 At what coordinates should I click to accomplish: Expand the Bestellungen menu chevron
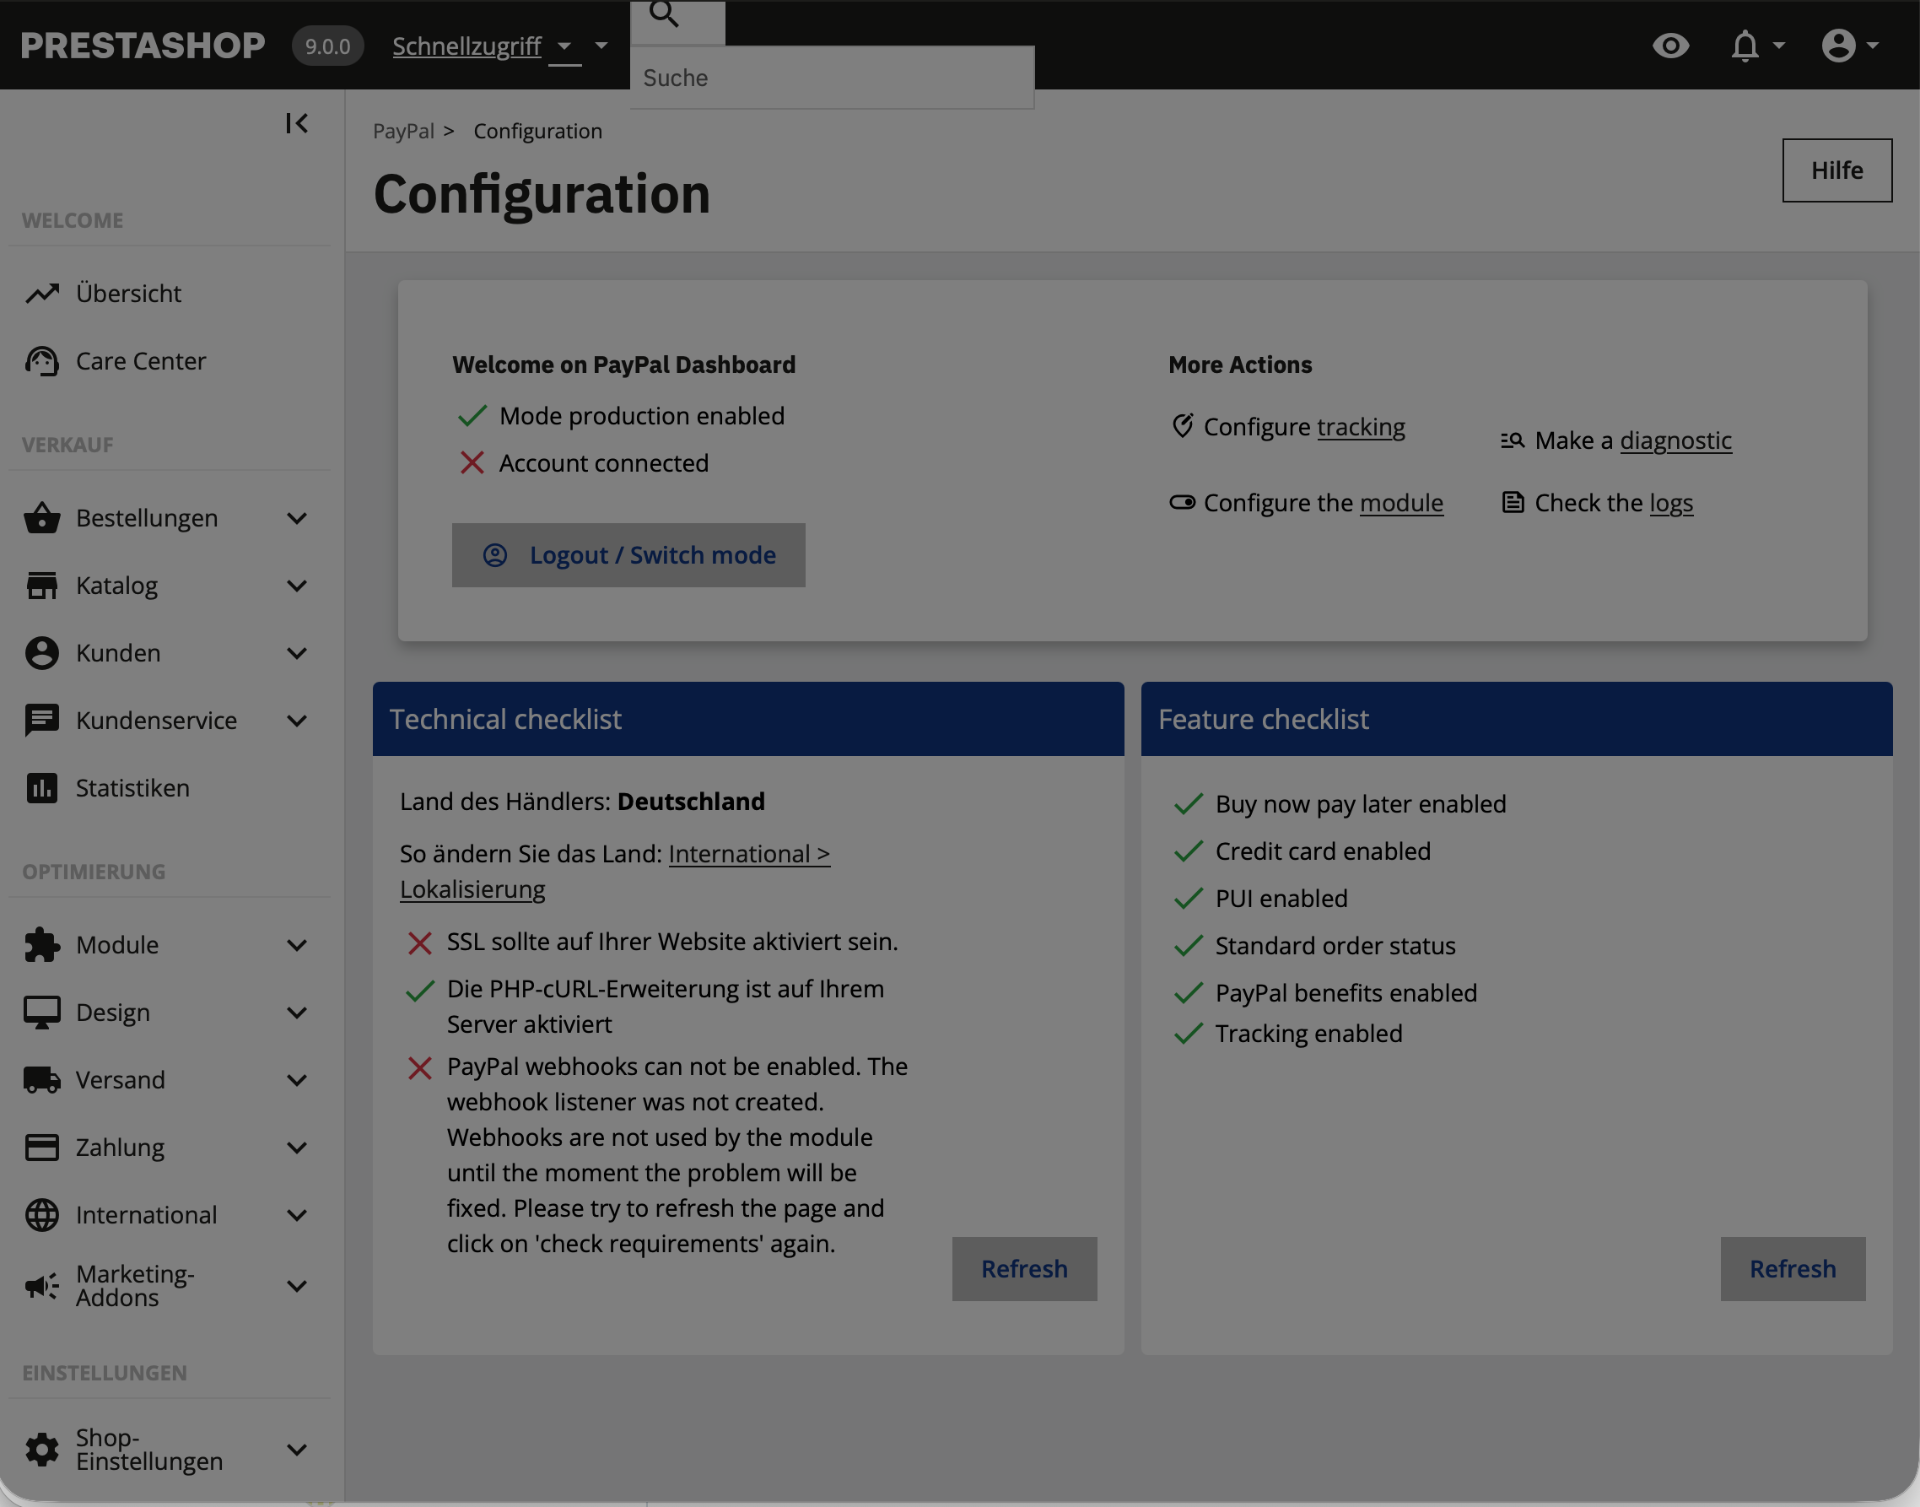click(297, 518)
